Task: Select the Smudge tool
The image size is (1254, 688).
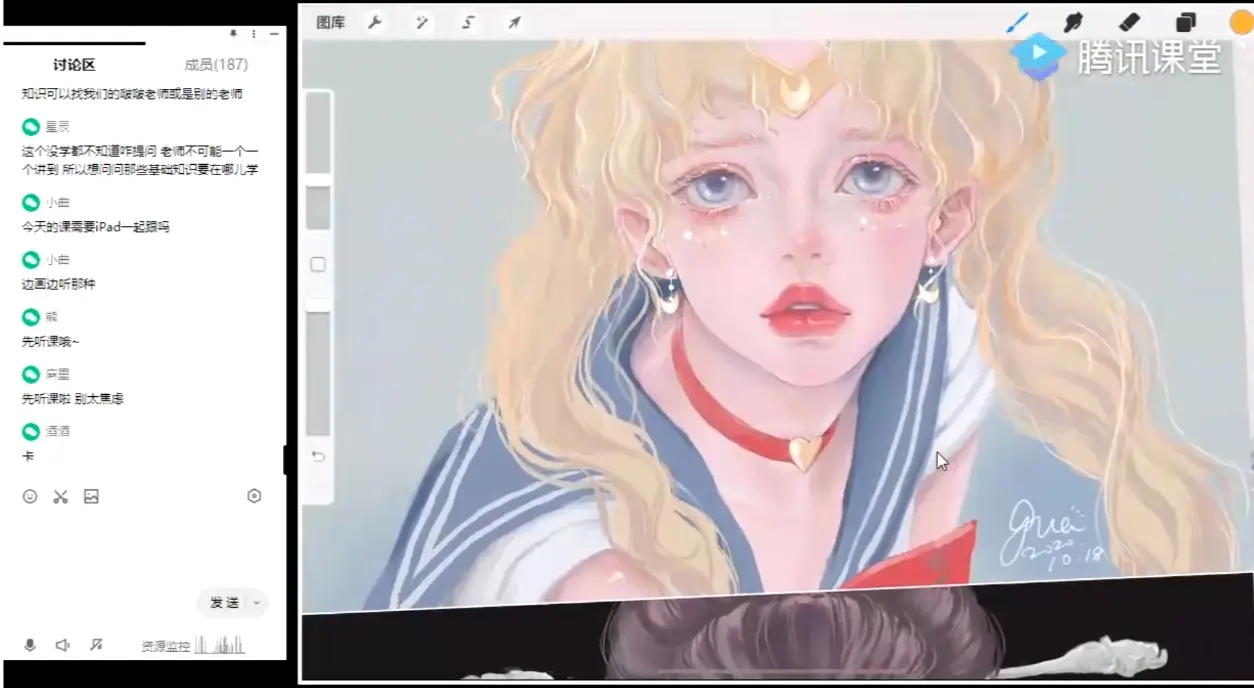Action: (x=1070, y=21)
